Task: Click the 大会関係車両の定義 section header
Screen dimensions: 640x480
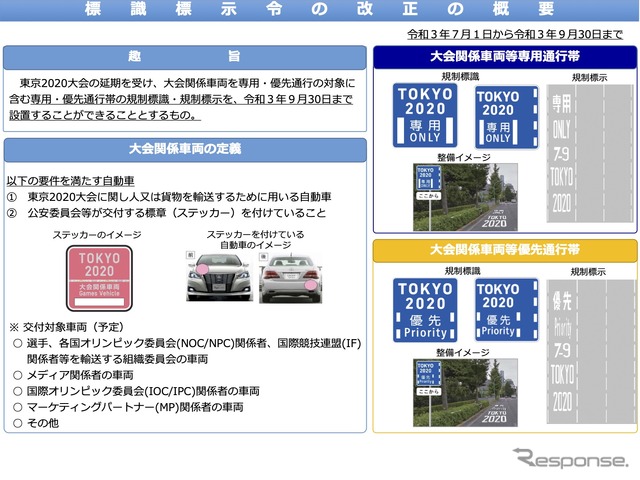Action: point(184,150)
